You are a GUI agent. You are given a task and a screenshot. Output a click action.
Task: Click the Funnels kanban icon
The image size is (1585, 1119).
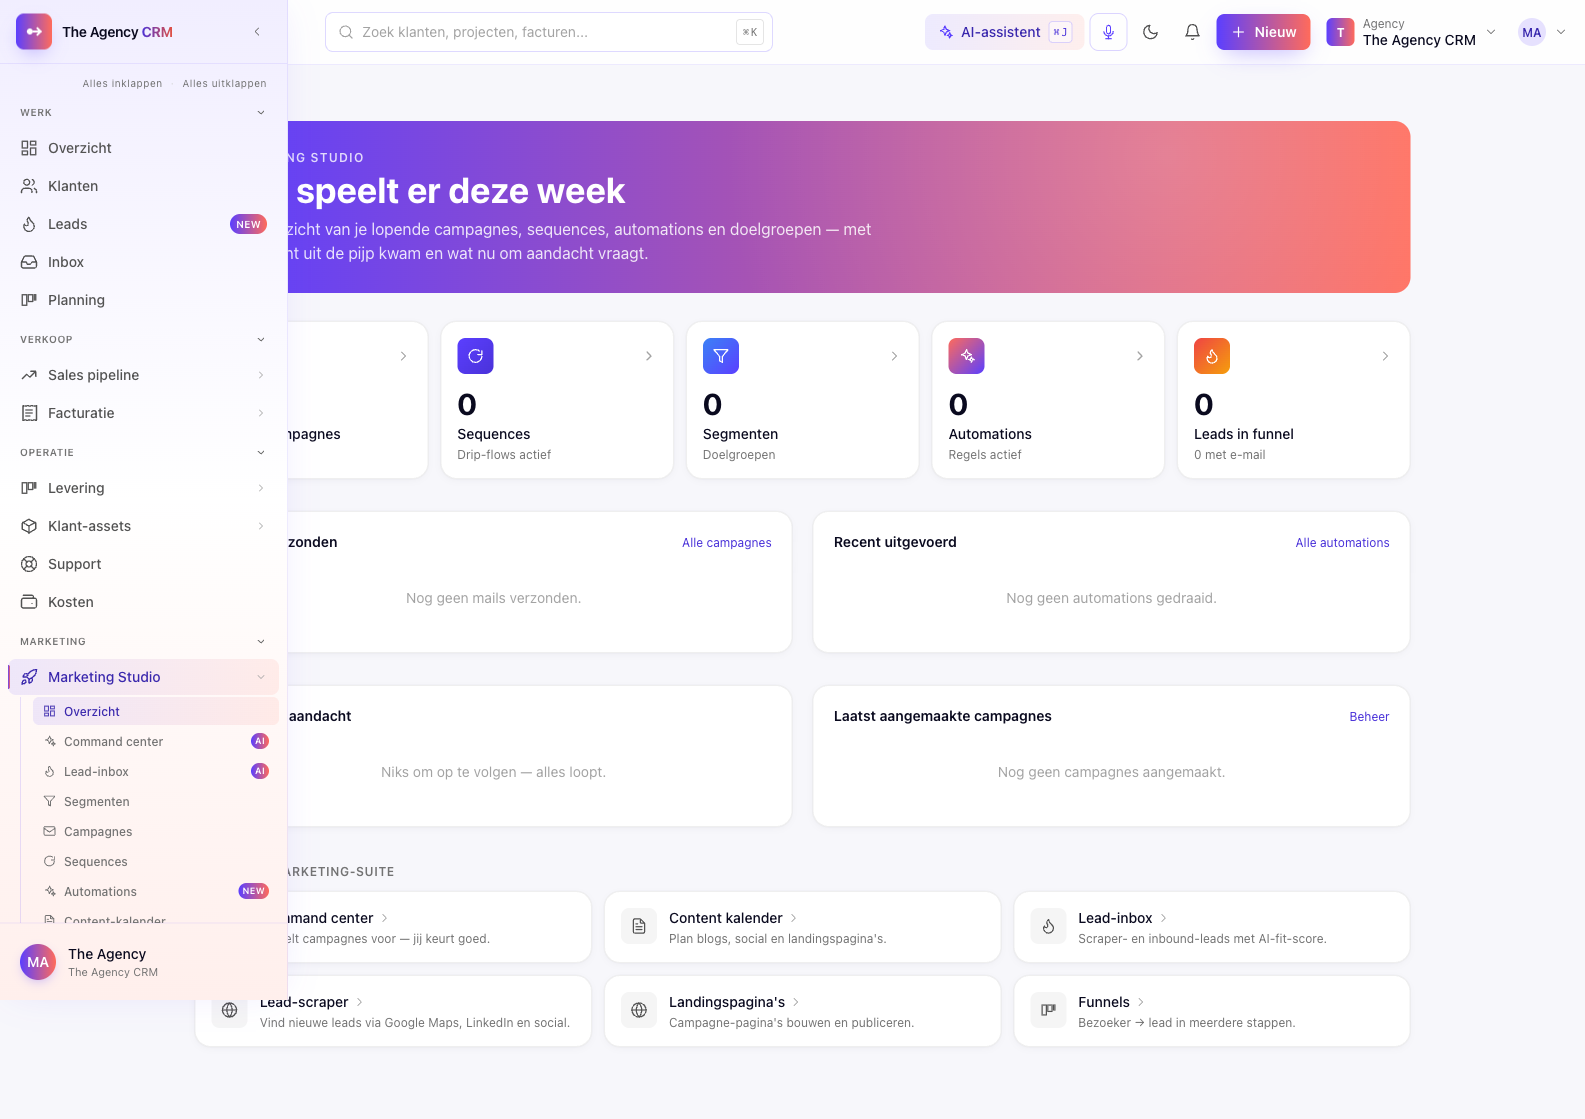click(1048, 1010)
